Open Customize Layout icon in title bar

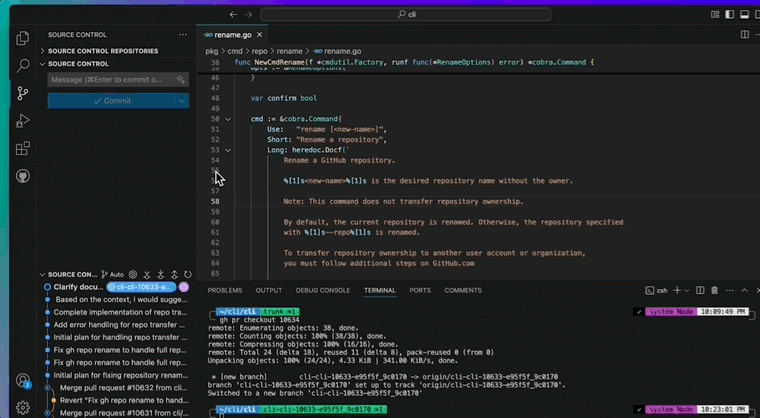[715, 15]
